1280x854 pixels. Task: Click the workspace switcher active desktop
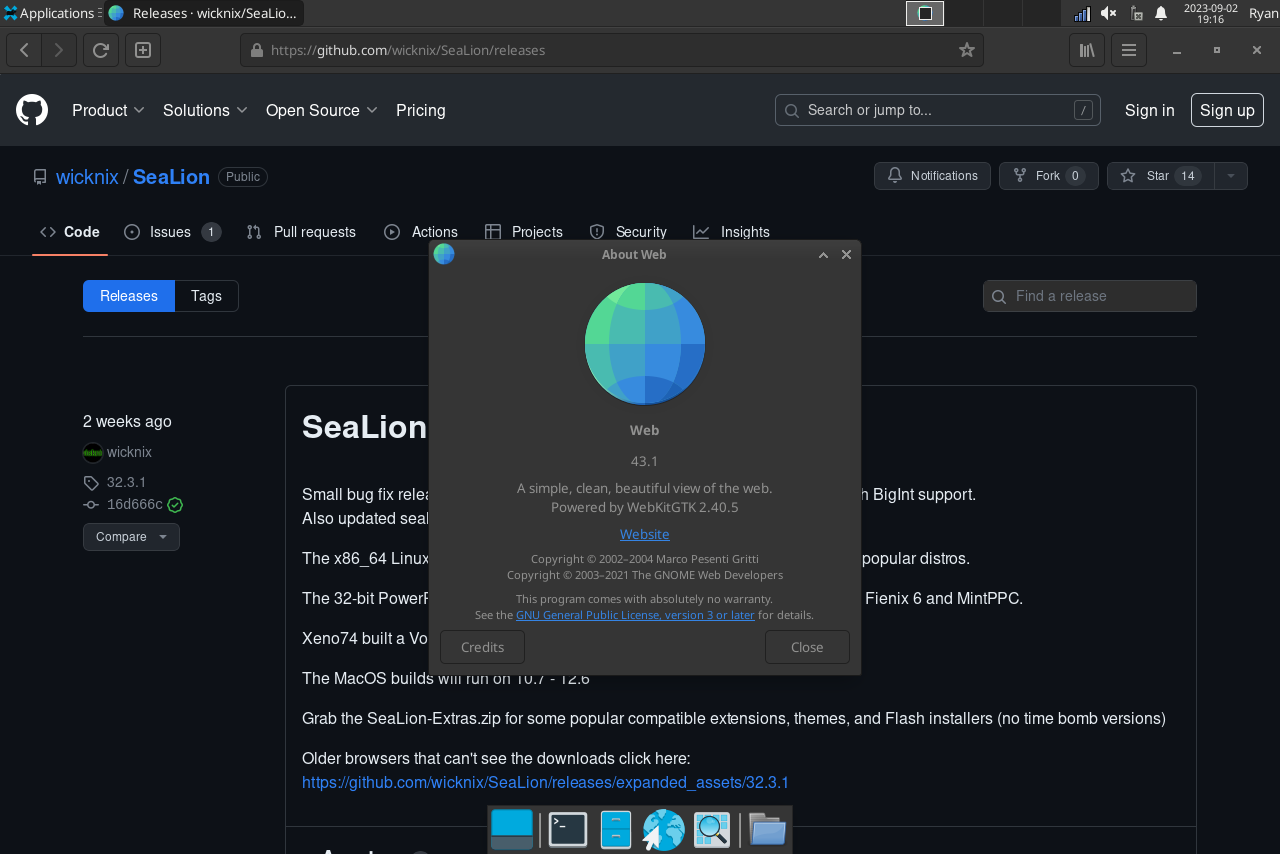coord(925,13)
